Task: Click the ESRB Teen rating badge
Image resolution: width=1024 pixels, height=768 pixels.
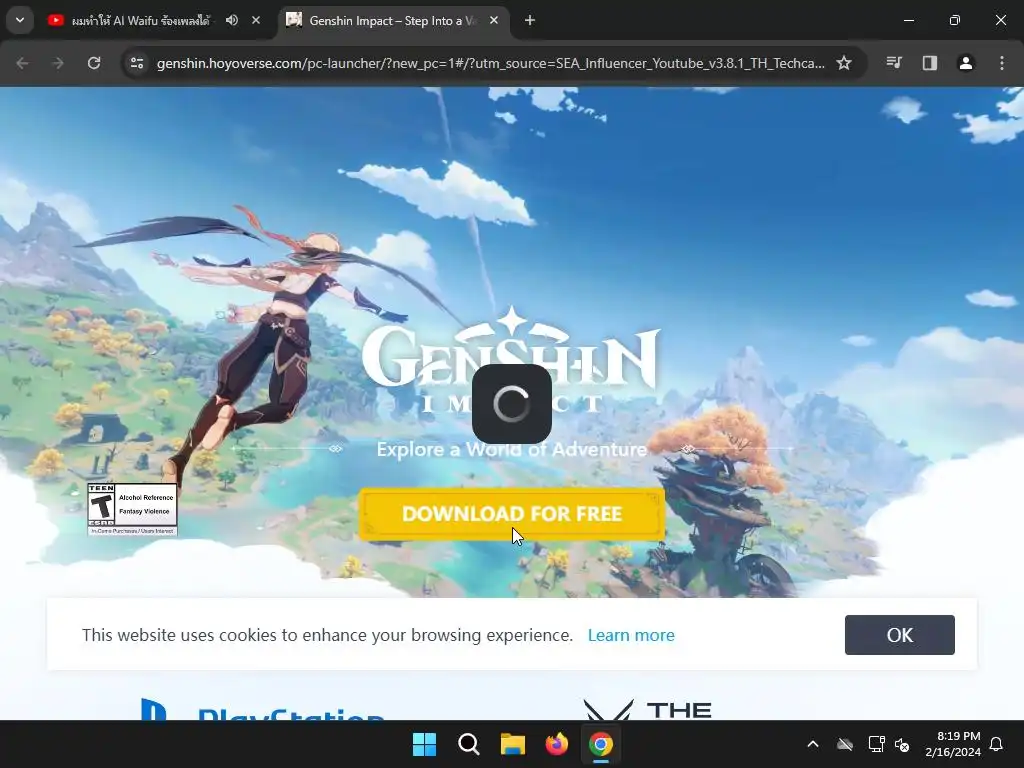Action: click(x=133, y=509)
